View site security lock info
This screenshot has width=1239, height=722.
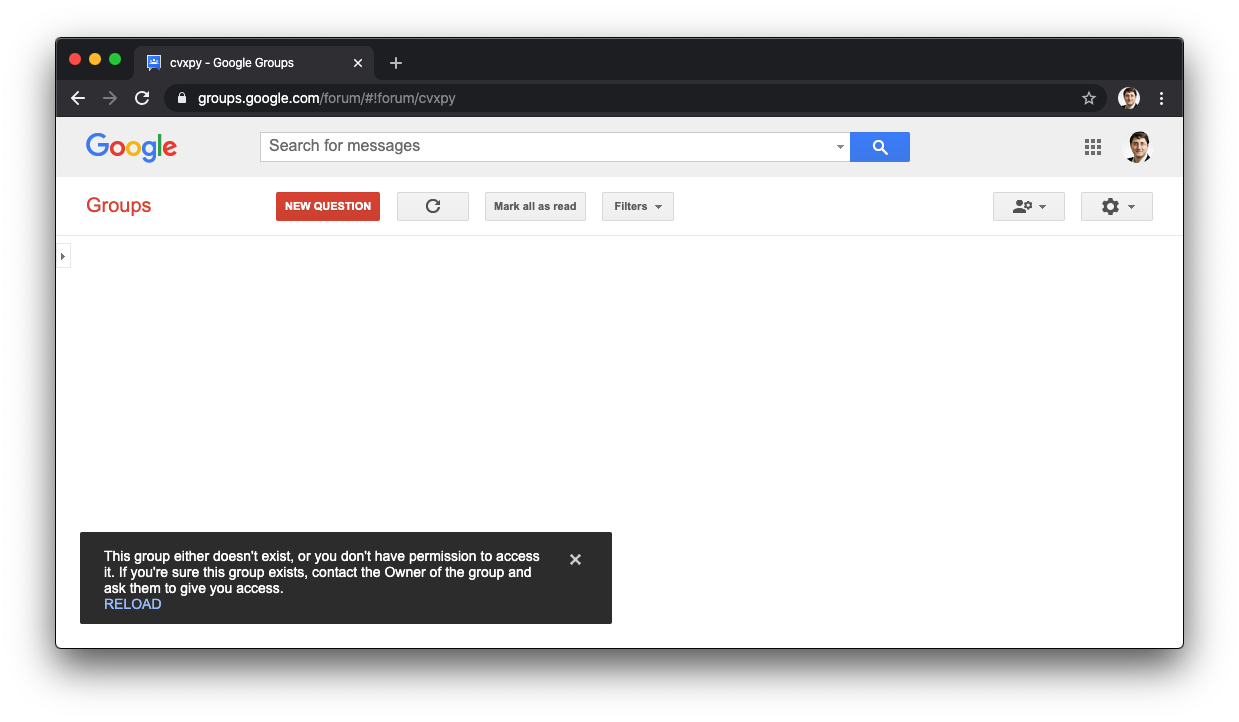(x=182, y=98)
